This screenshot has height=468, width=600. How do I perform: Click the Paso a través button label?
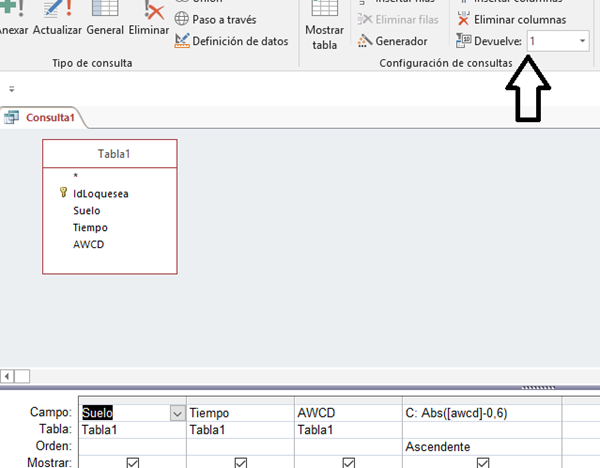click(224, 20)
